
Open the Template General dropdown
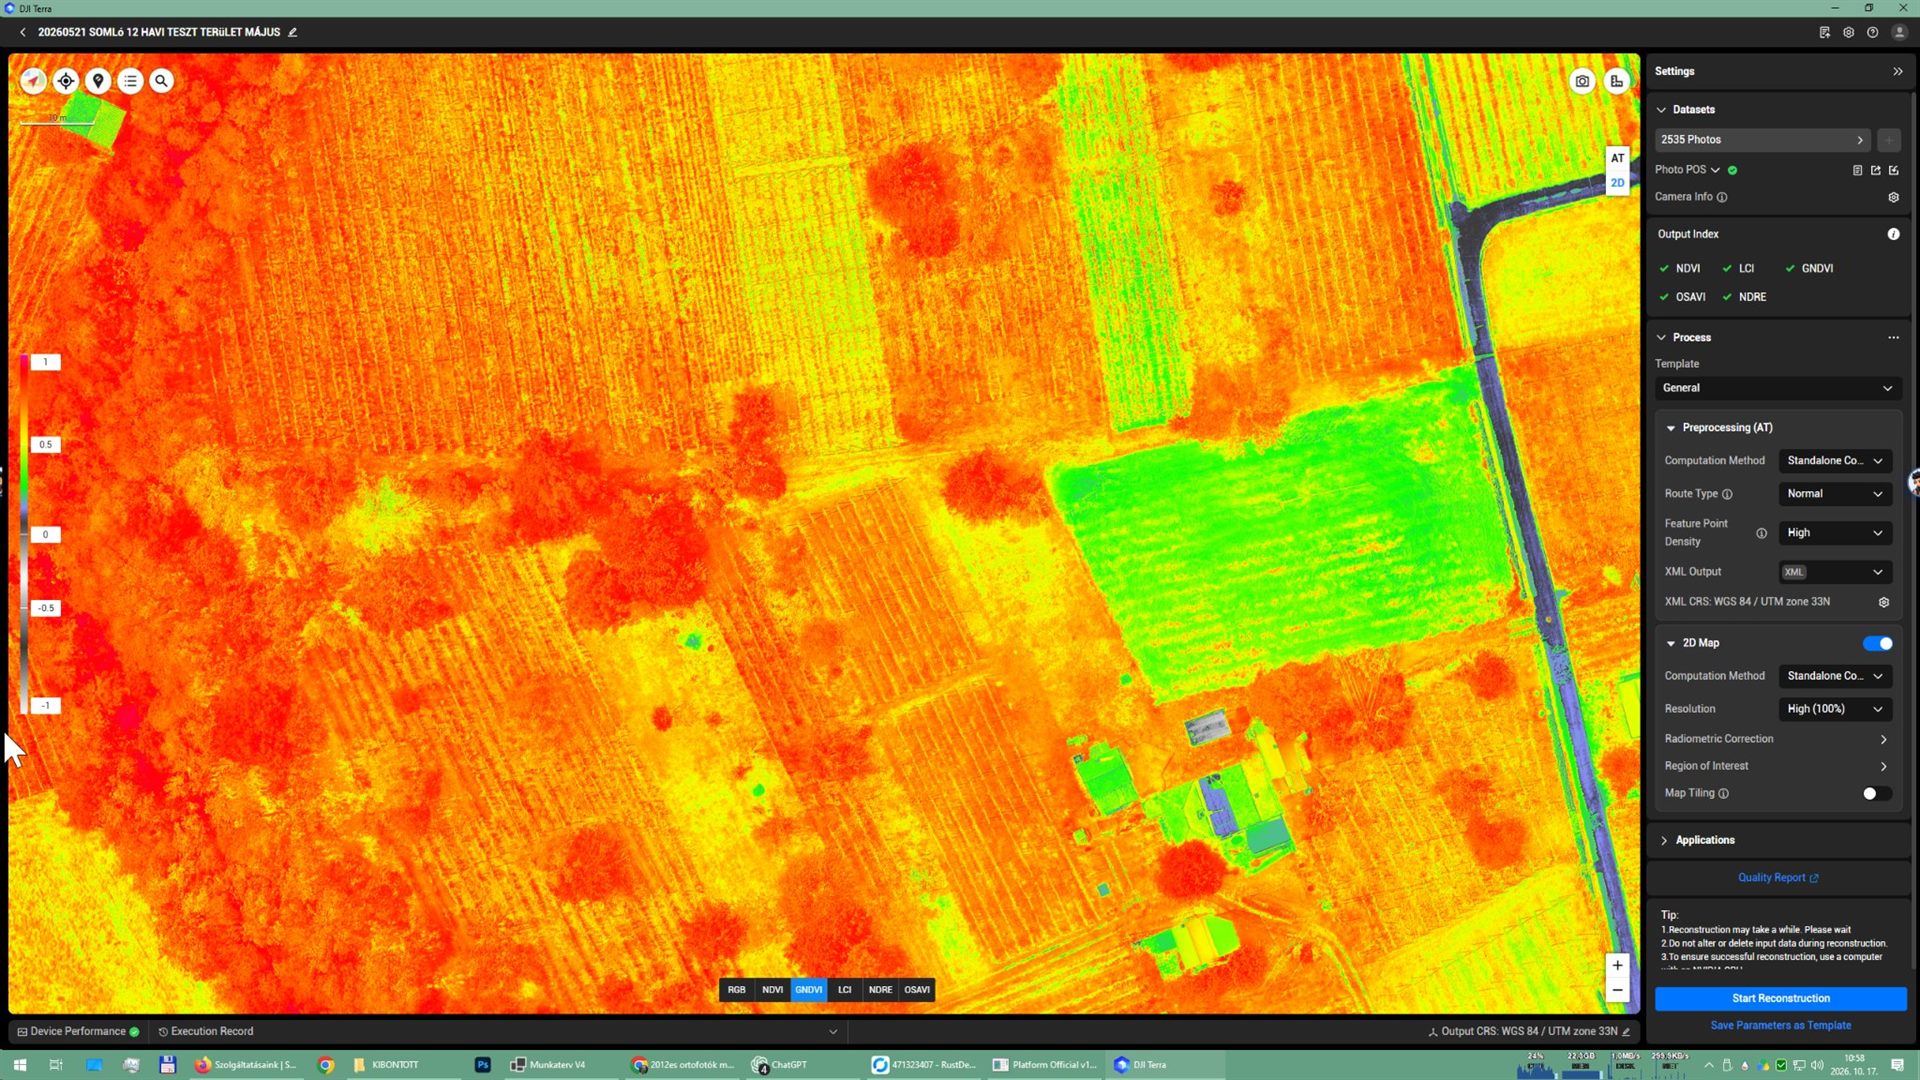click(1778, 388)
